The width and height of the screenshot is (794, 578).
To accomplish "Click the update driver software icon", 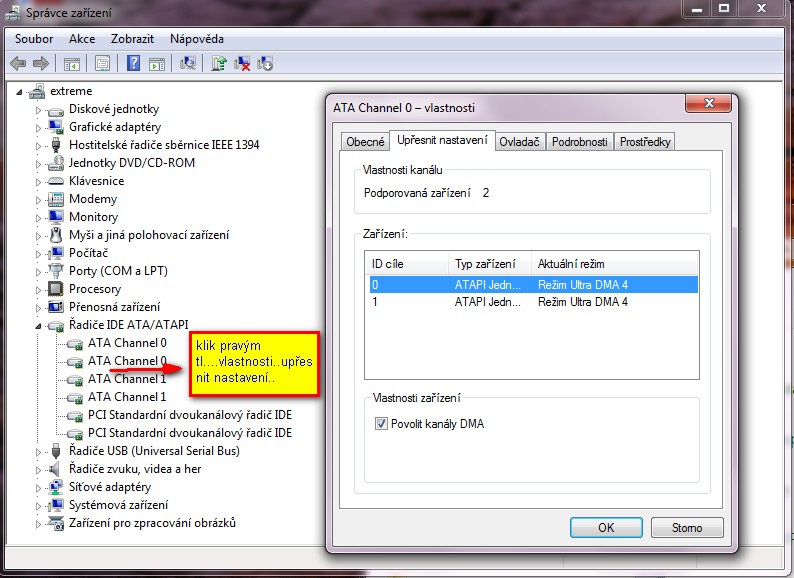I will (x=219, y=63).
